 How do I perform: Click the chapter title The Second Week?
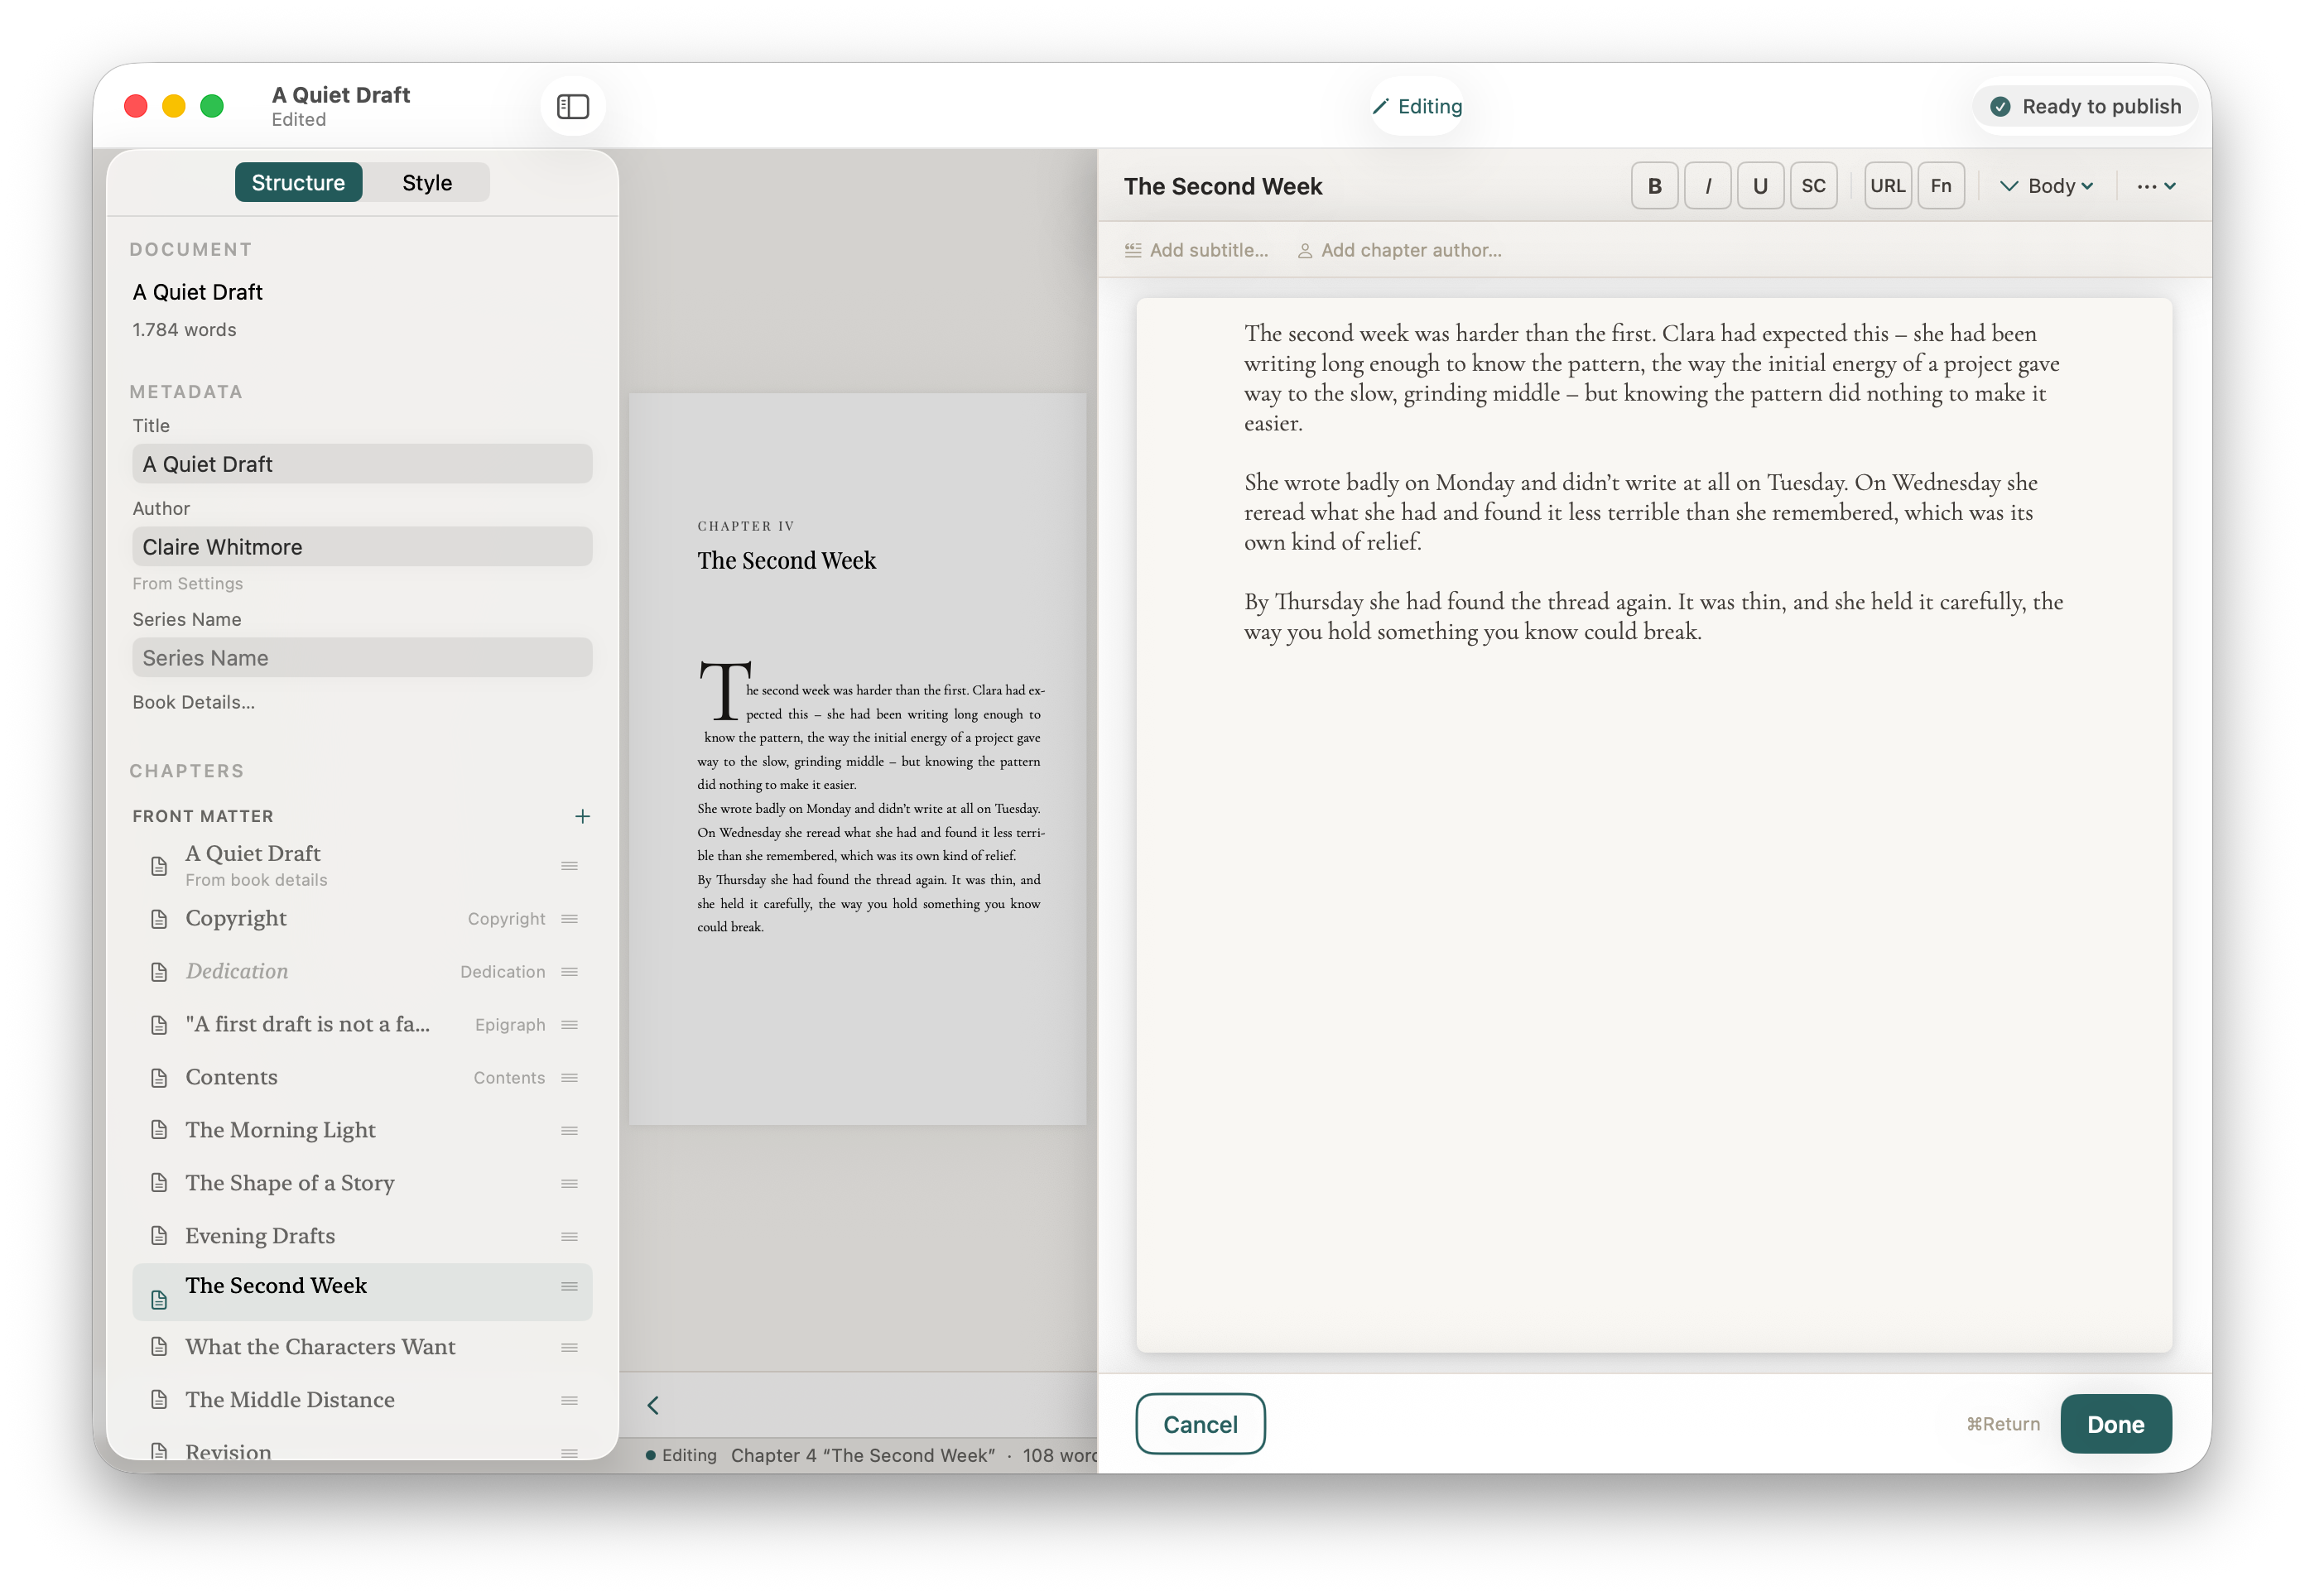[1223, 186]
